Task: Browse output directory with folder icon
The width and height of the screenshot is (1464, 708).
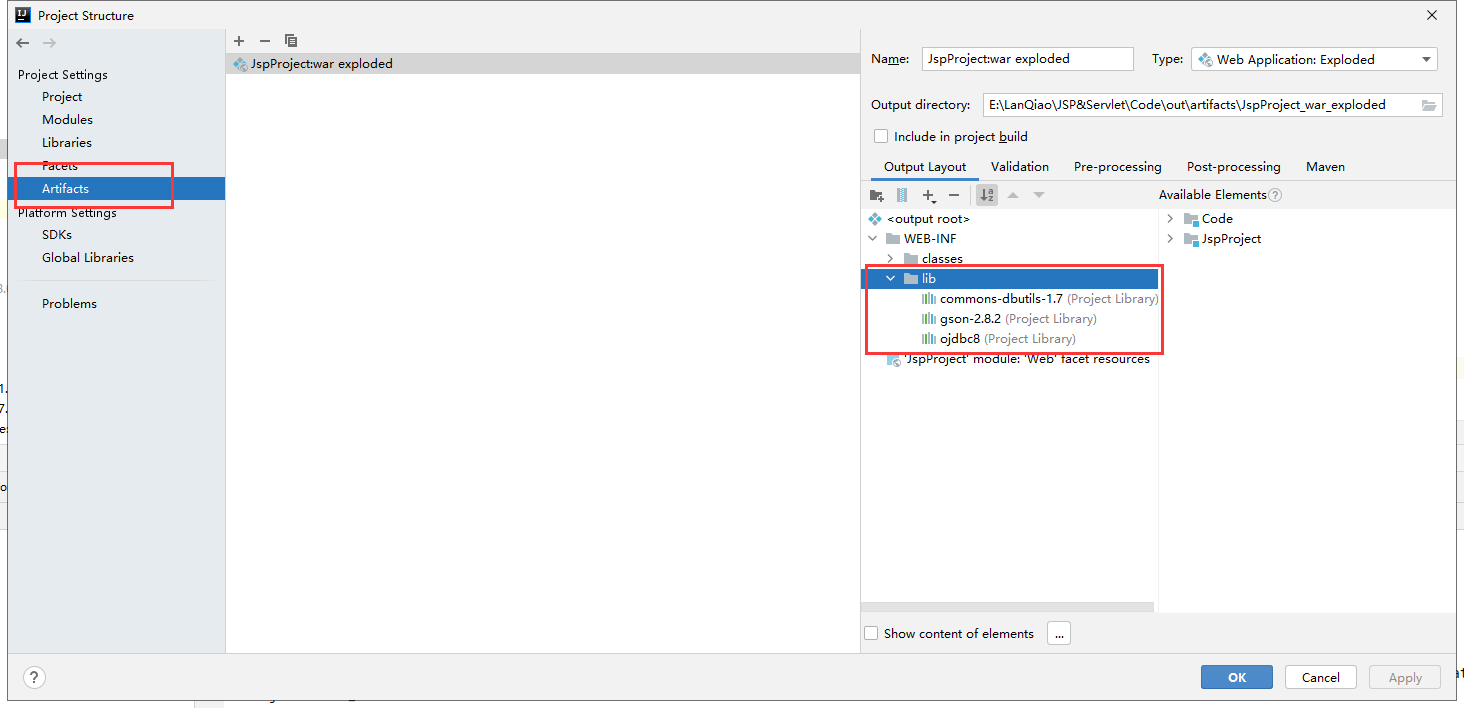Action: coord(1431,104)
